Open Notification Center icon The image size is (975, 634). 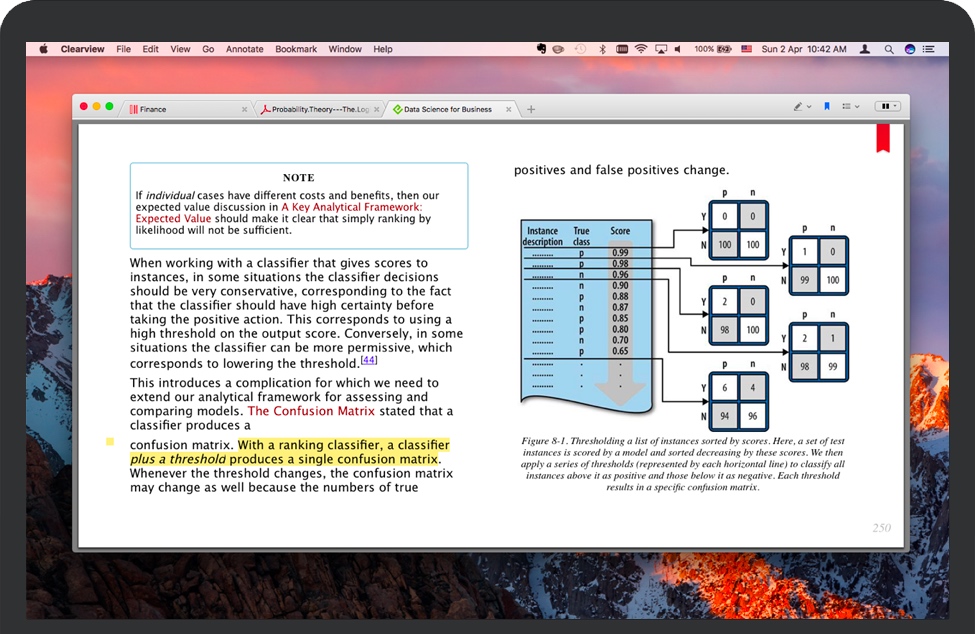930,49
